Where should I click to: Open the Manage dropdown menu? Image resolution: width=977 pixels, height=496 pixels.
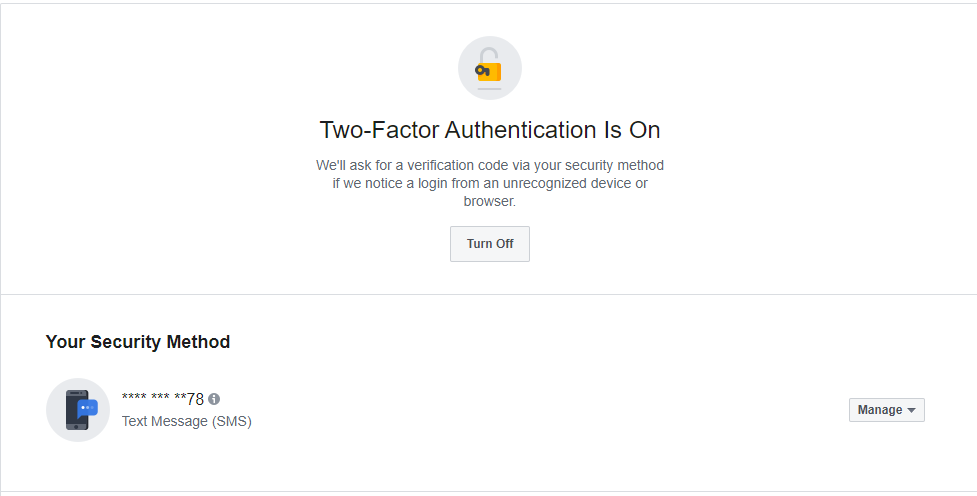[886, 410]
